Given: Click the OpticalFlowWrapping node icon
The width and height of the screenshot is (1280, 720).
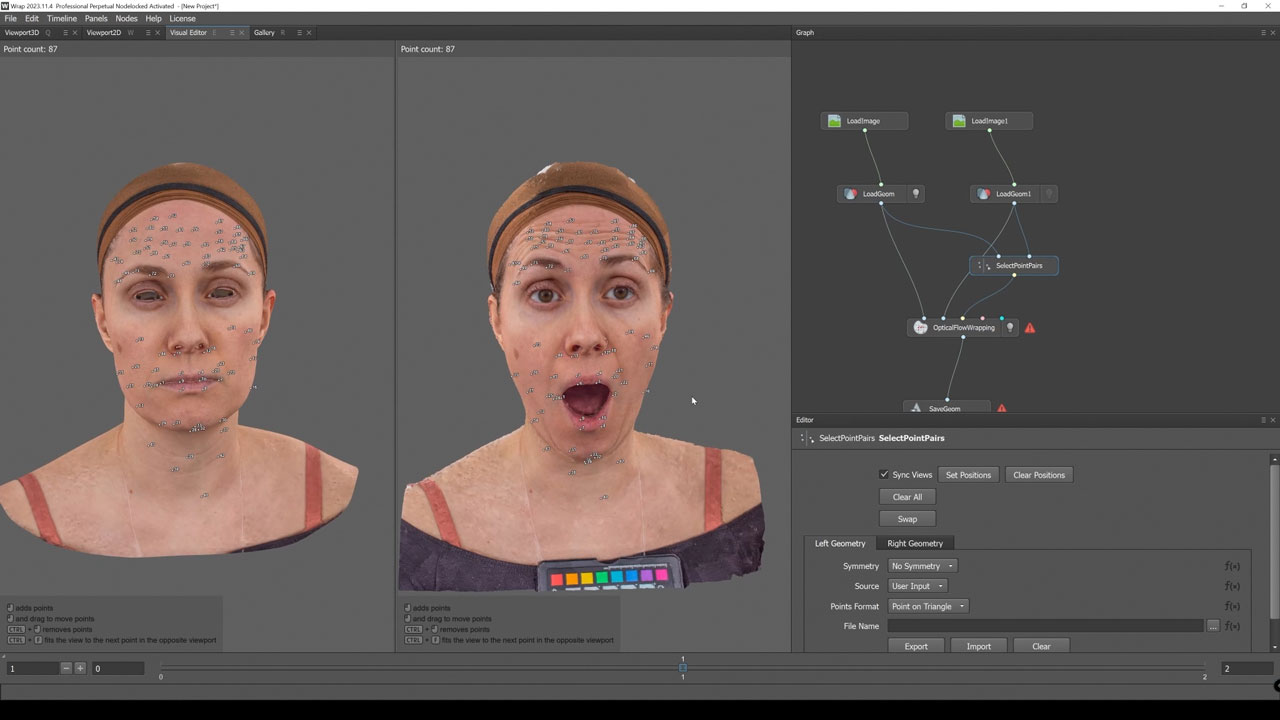Looking at the screenshot, I should pyautogui.click(x=920, y=328).
